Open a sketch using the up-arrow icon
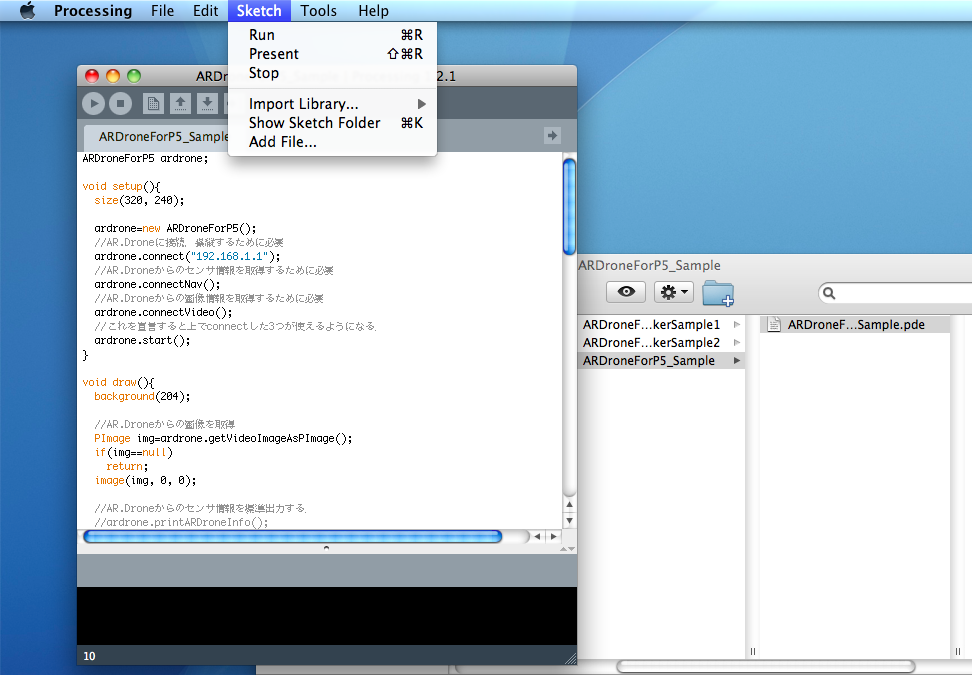This screenshot has height=675, width=972. pyautogui.click(x=180, y=104)
